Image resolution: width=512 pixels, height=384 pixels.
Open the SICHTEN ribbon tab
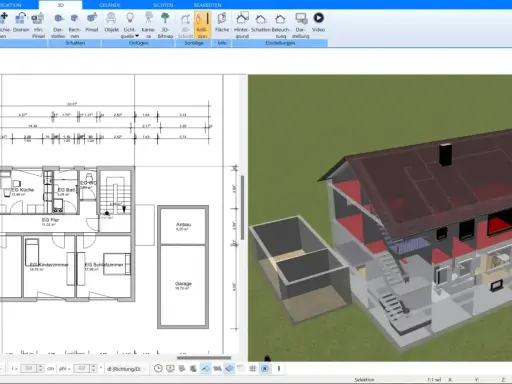pos(163,5)
